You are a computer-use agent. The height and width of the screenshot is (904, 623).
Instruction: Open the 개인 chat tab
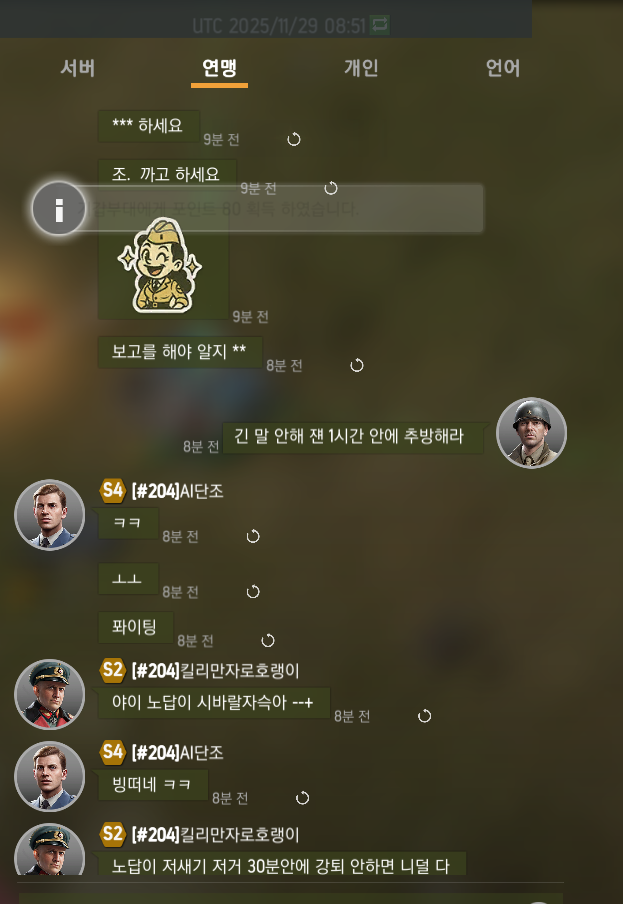click(361, 68)
